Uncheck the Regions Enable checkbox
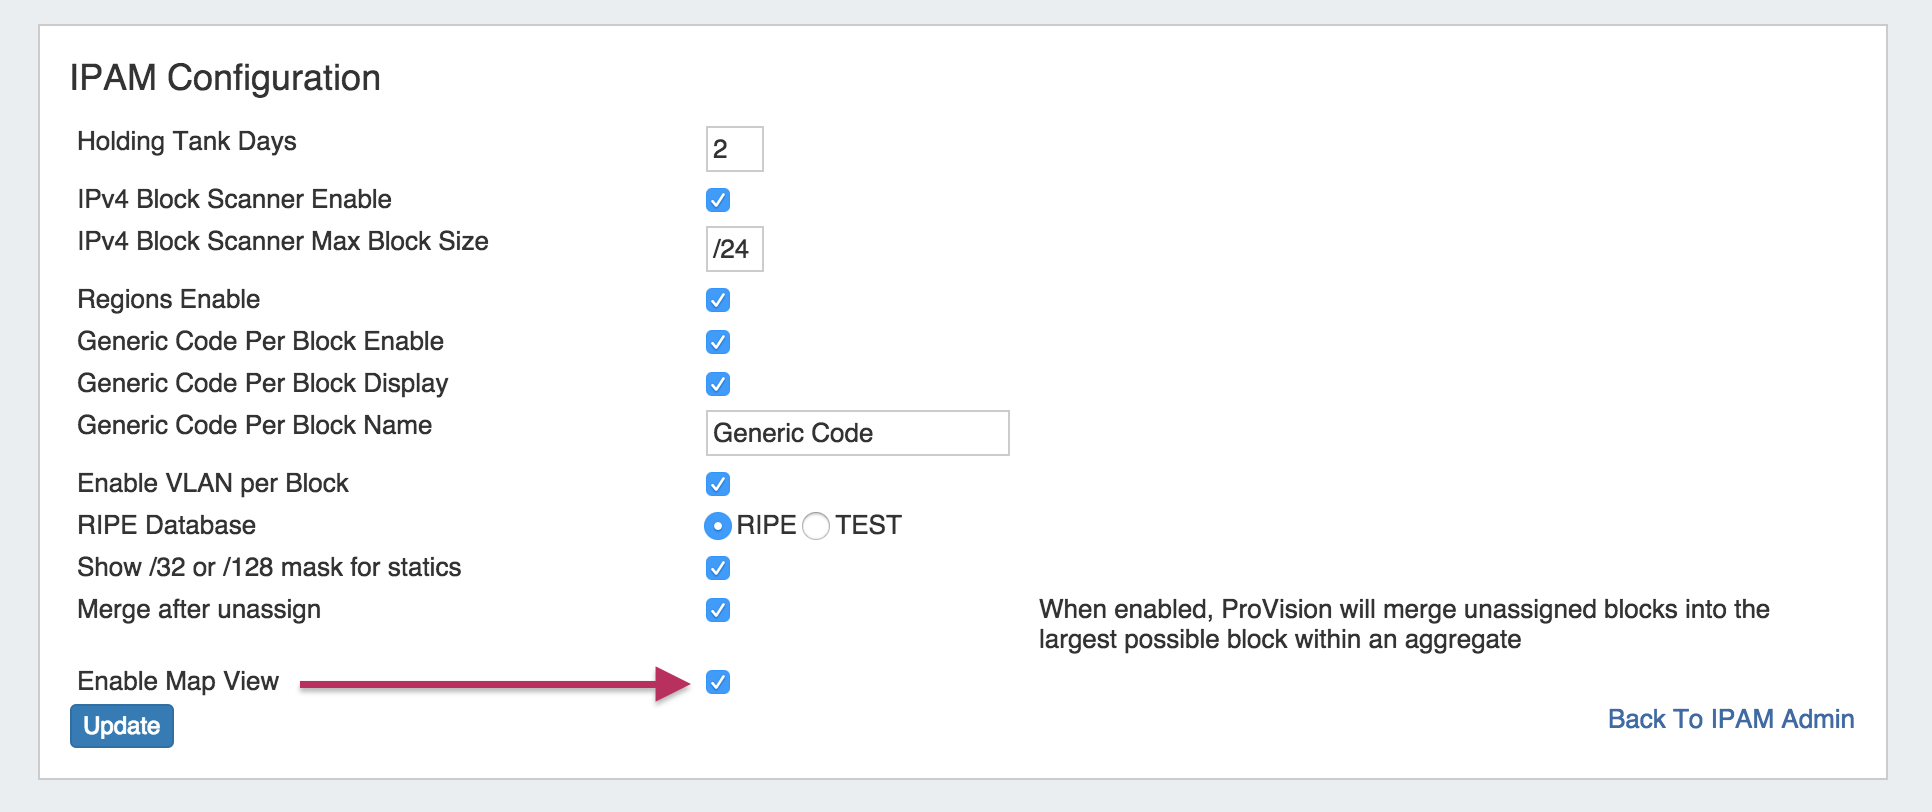This screenshot has width=1932, height=812. click(718, 300)
